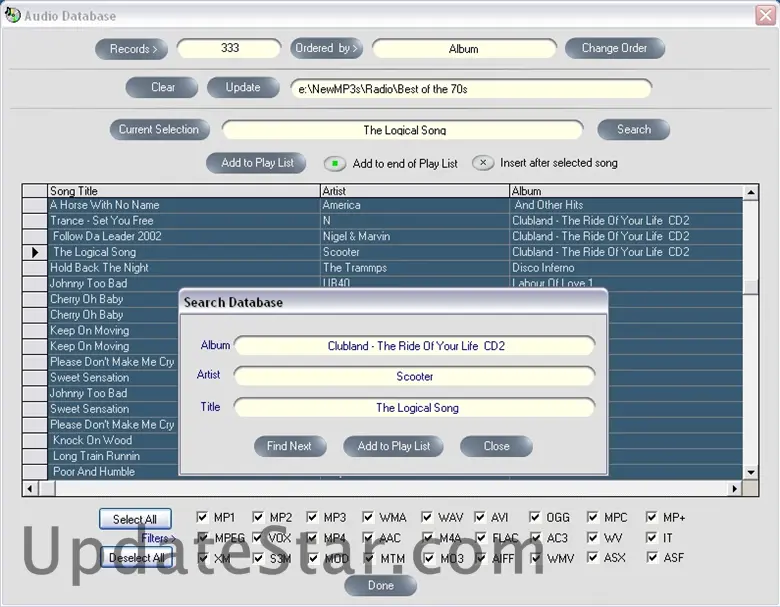
Task: Click the Audio Database app icon in title bar
Action: click(x=12, y=15)
